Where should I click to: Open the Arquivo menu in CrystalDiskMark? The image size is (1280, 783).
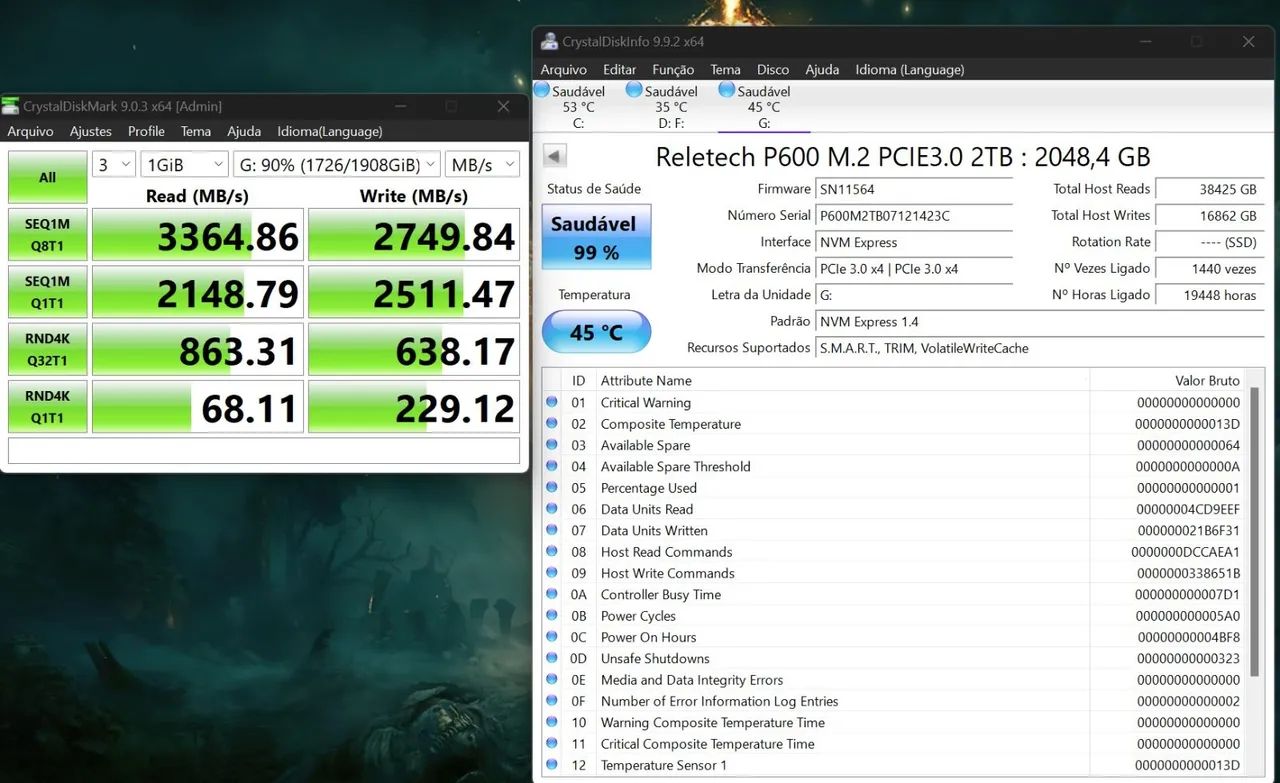[31, 131]
